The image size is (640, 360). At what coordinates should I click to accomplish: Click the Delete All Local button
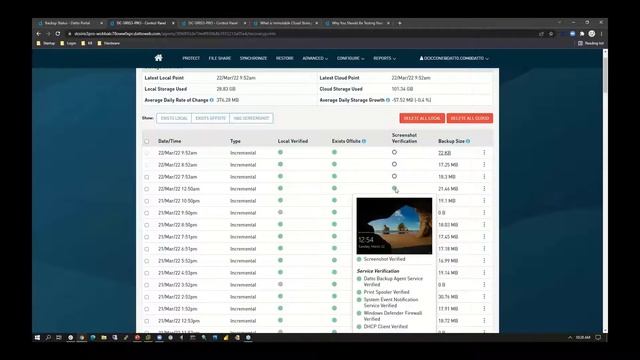click(422, 118)
